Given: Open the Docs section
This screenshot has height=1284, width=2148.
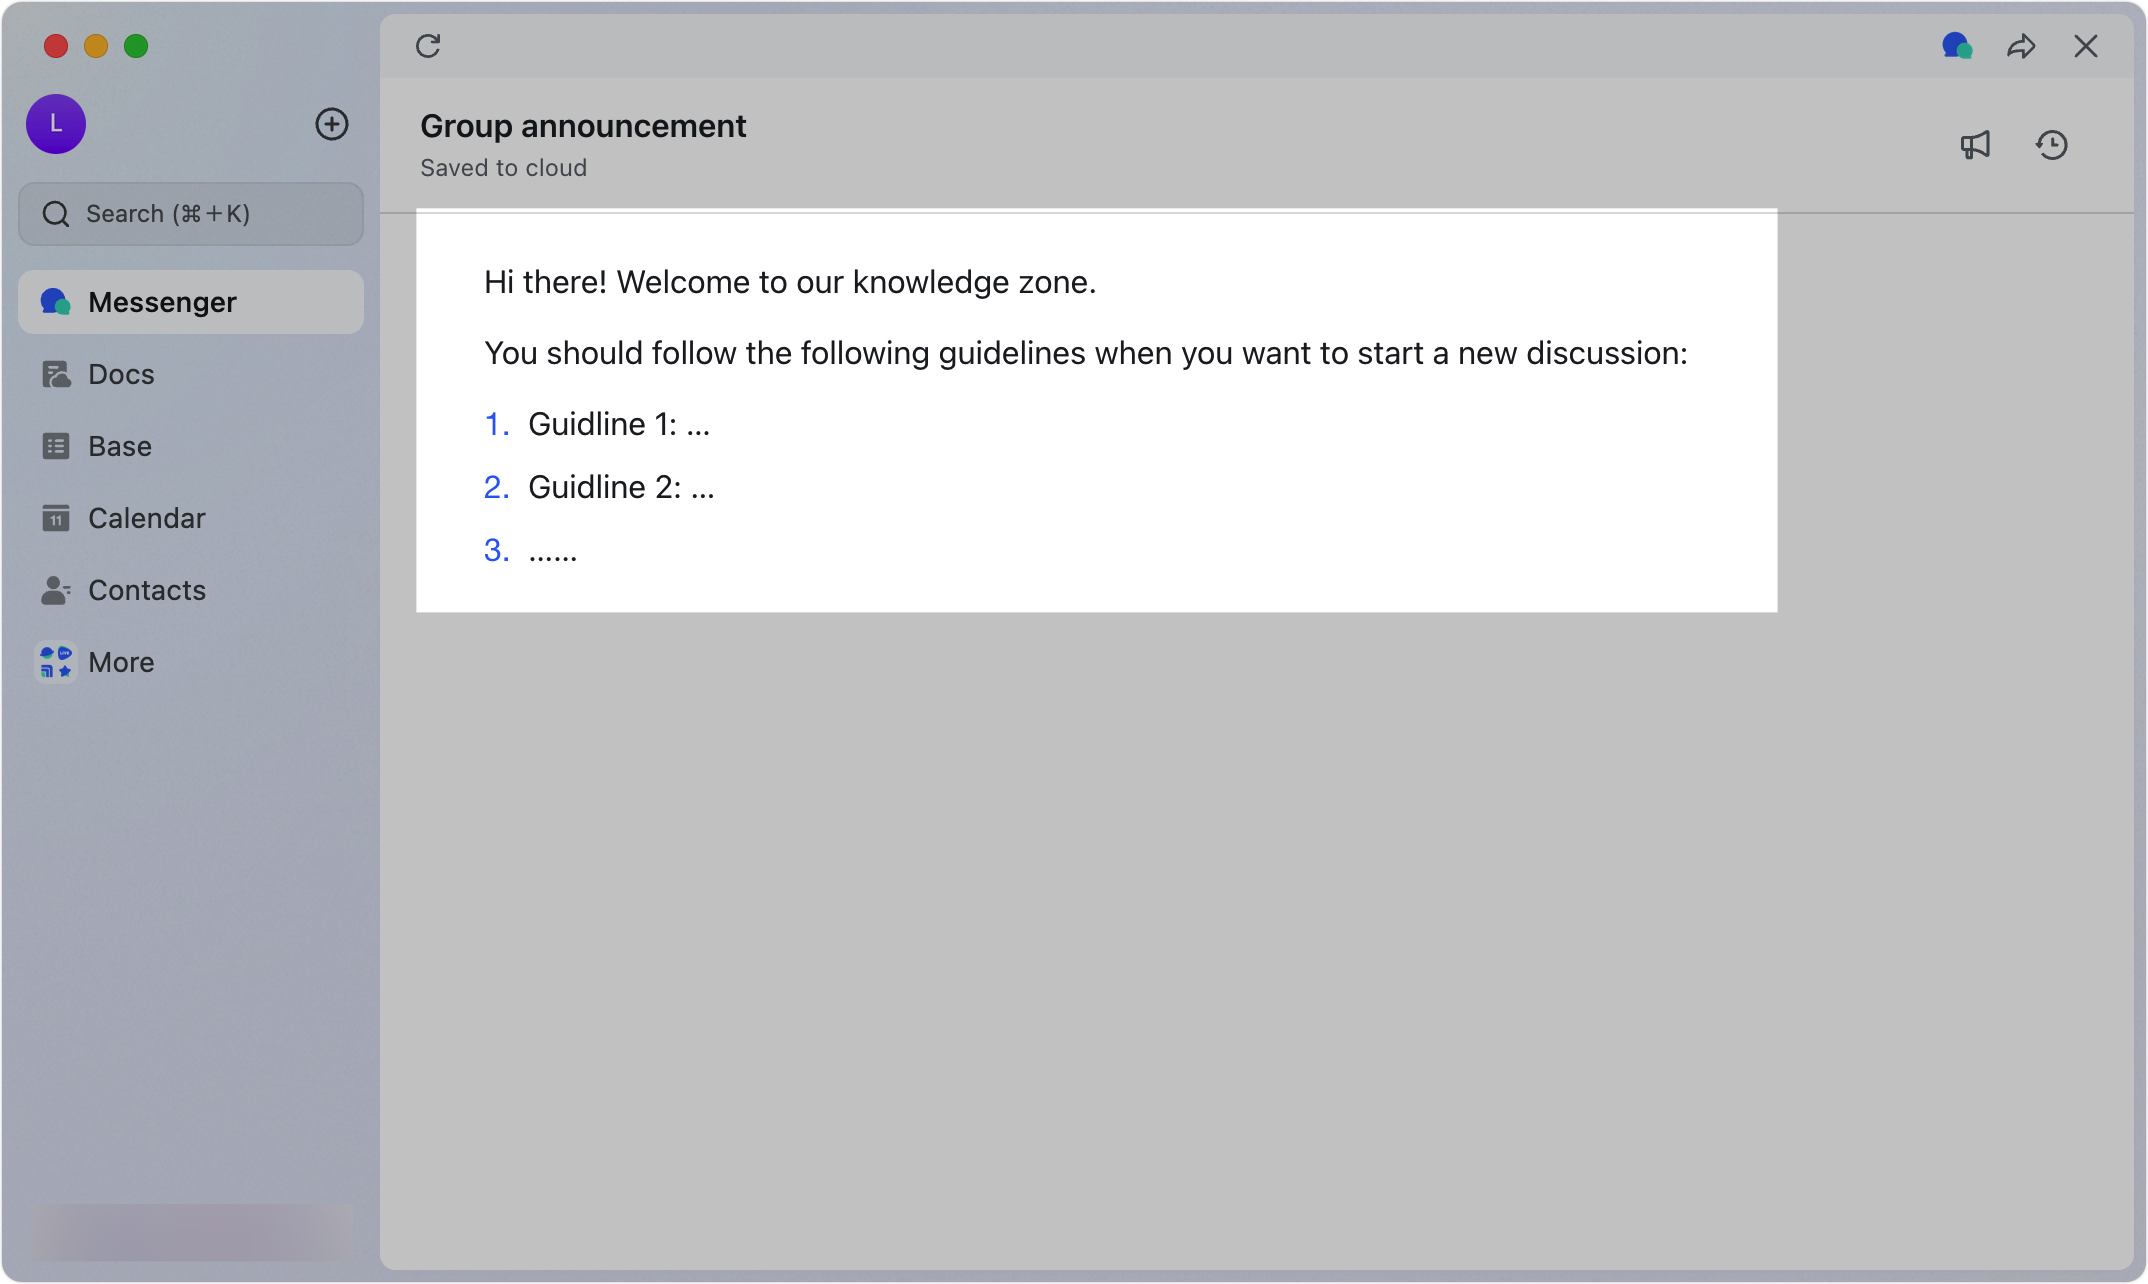Looking at the screenshot, I should [x=121, y=373].
